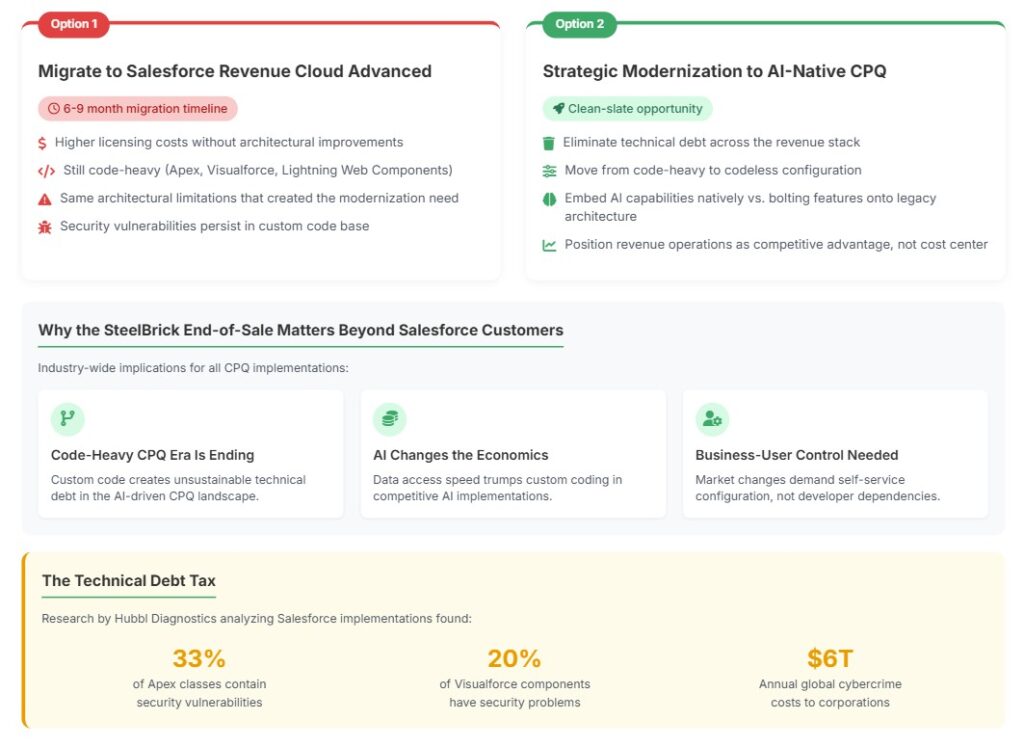Click the 33% Apex classes statistic
The height and width of the screenshot is (747, 1024).
[199, 658]
